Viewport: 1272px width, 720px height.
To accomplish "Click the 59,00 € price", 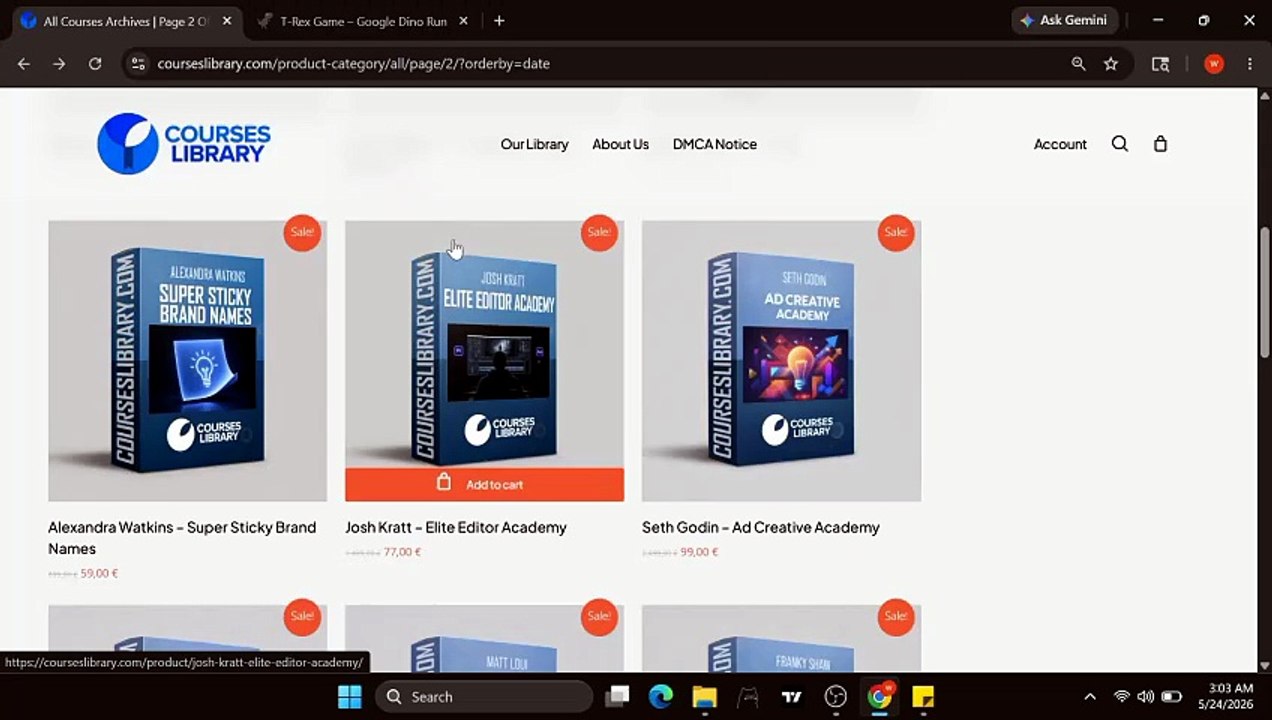I will pyautogui.click(x=99, y=574).
